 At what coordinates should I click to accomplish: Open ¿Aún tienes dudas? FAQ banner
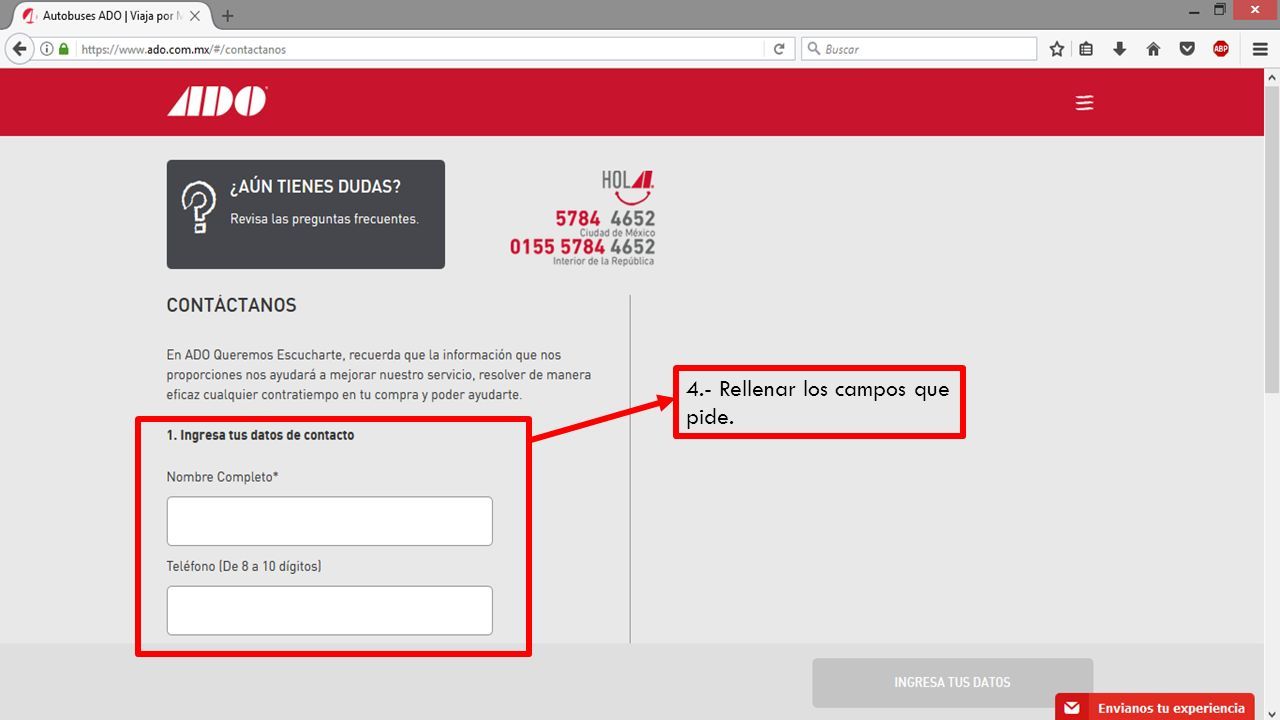(305, 214)
